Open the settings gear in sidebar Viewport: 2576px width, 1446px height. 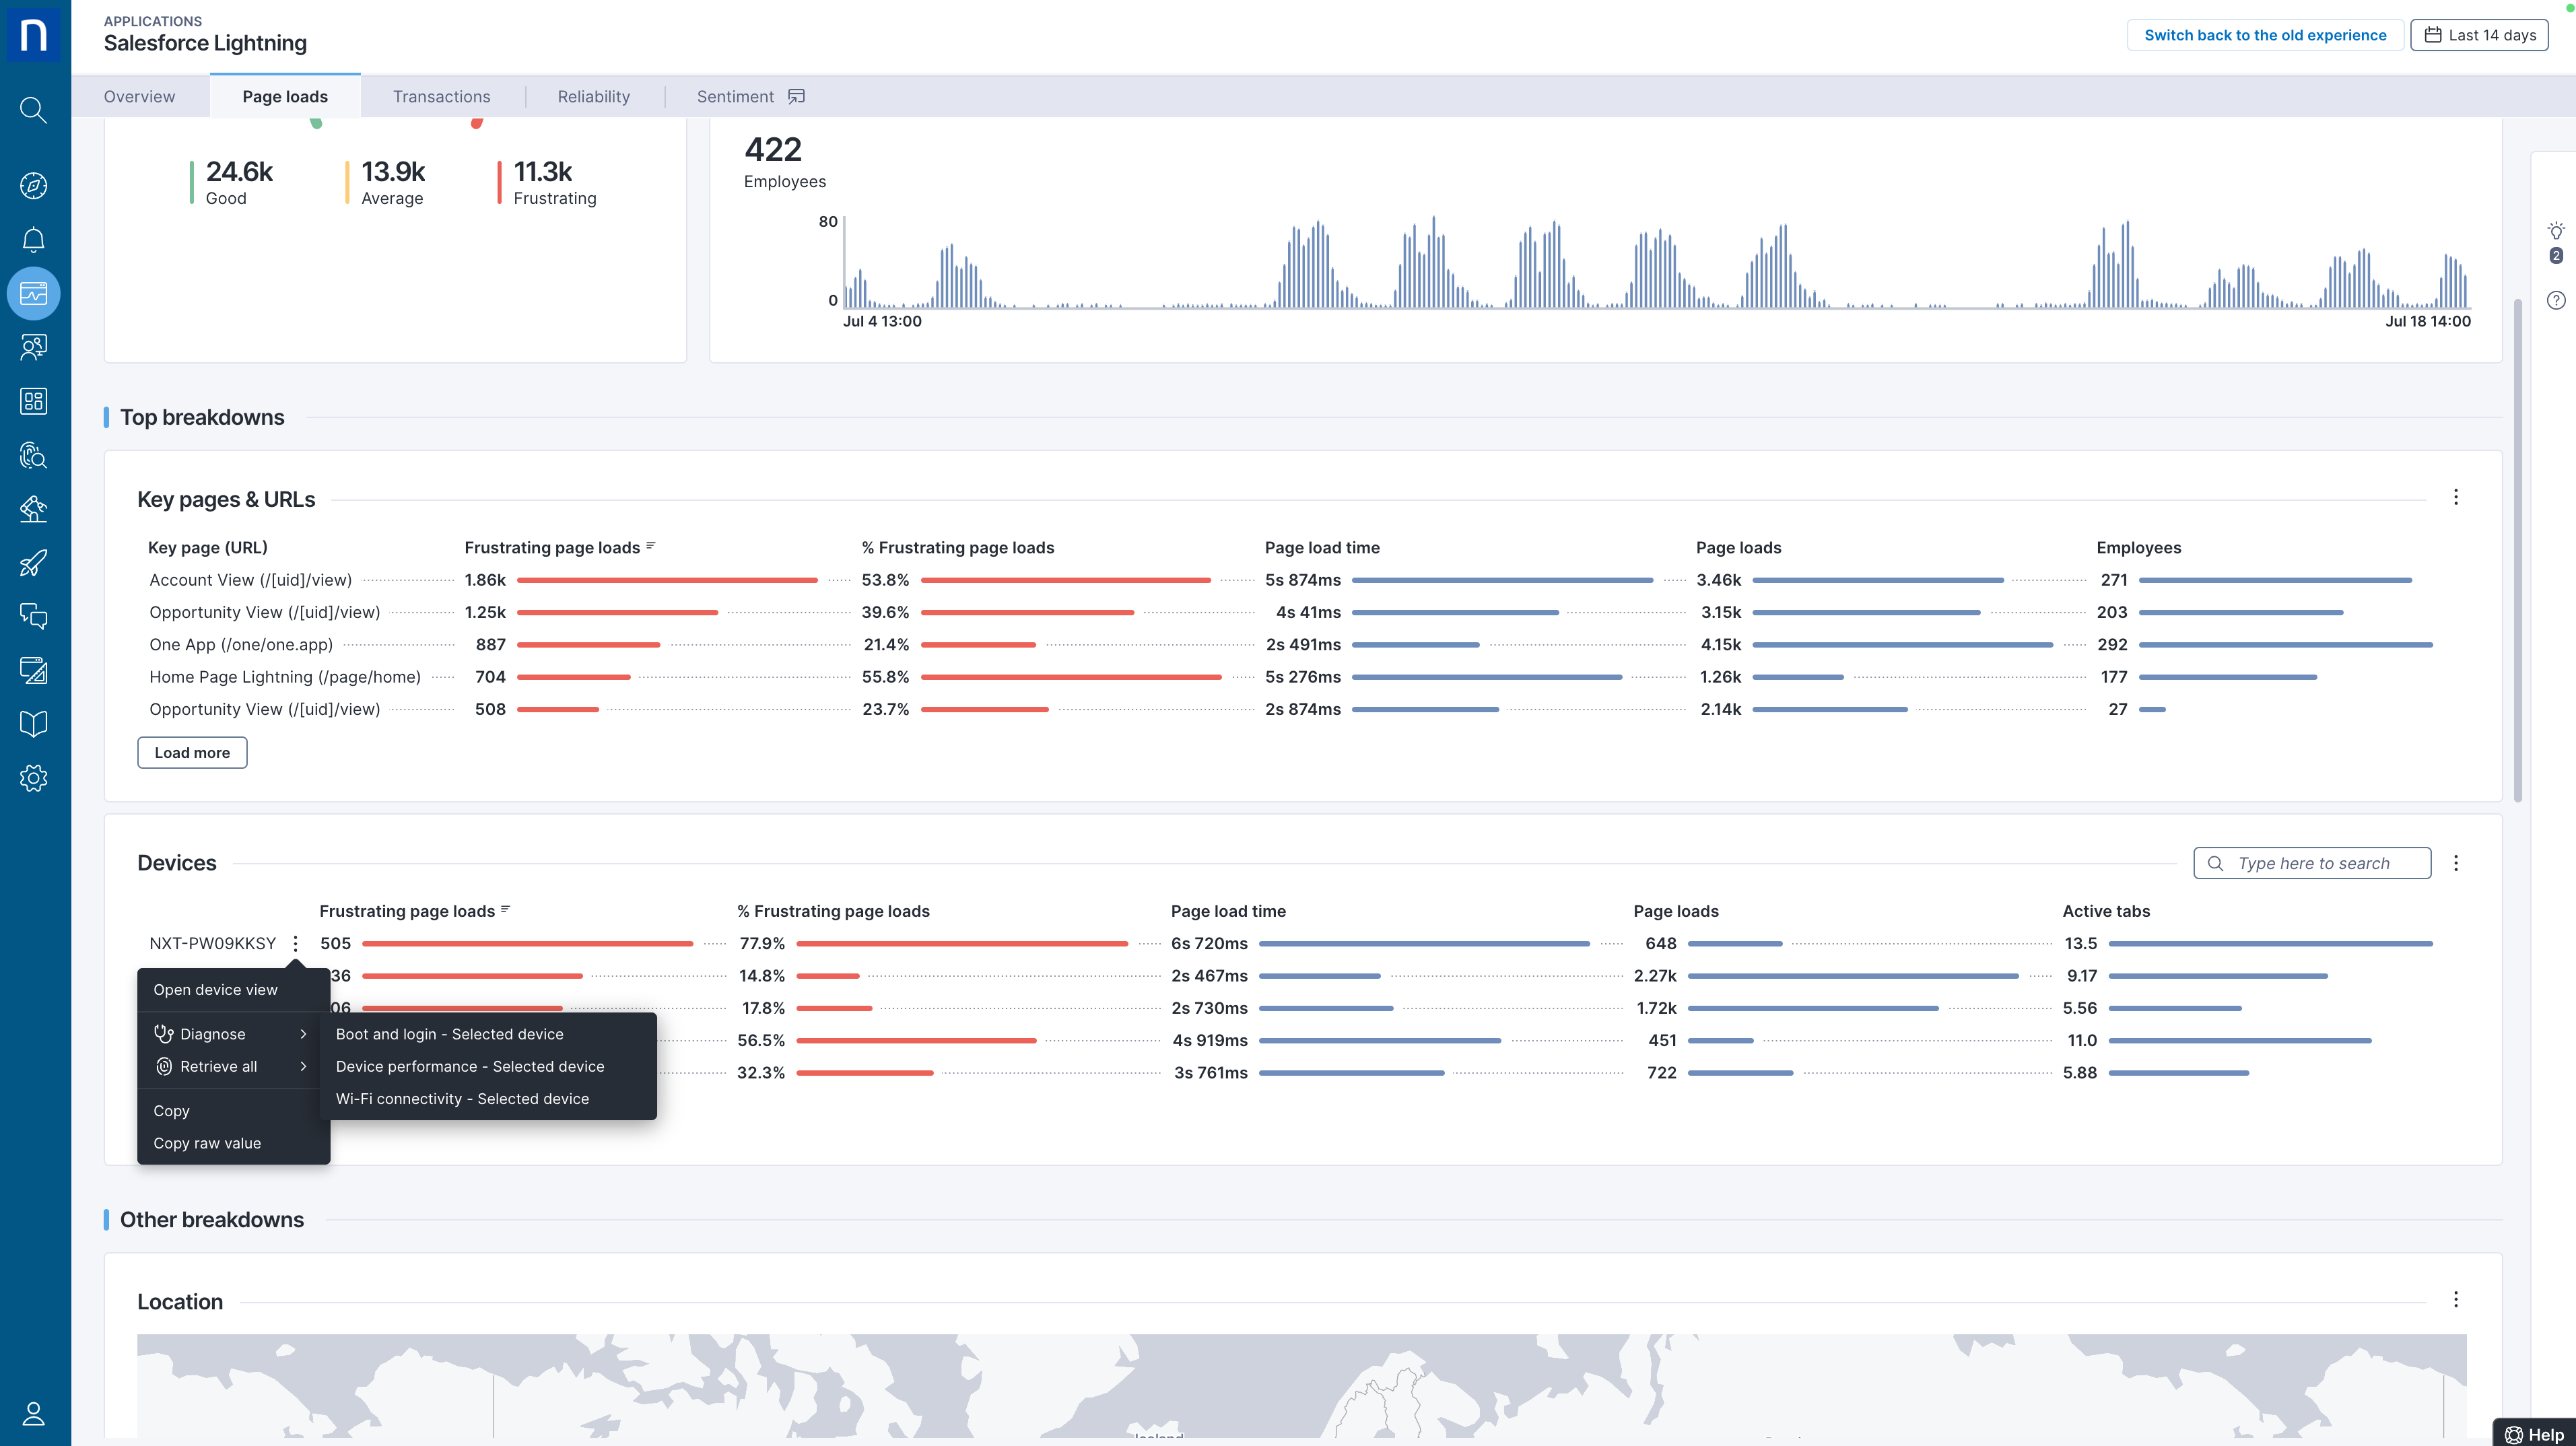point(33,778)
